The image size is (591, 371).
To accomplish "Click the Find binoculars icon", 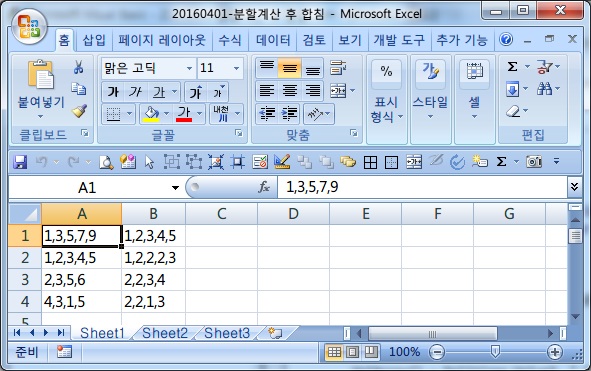I will coord(545,89).
